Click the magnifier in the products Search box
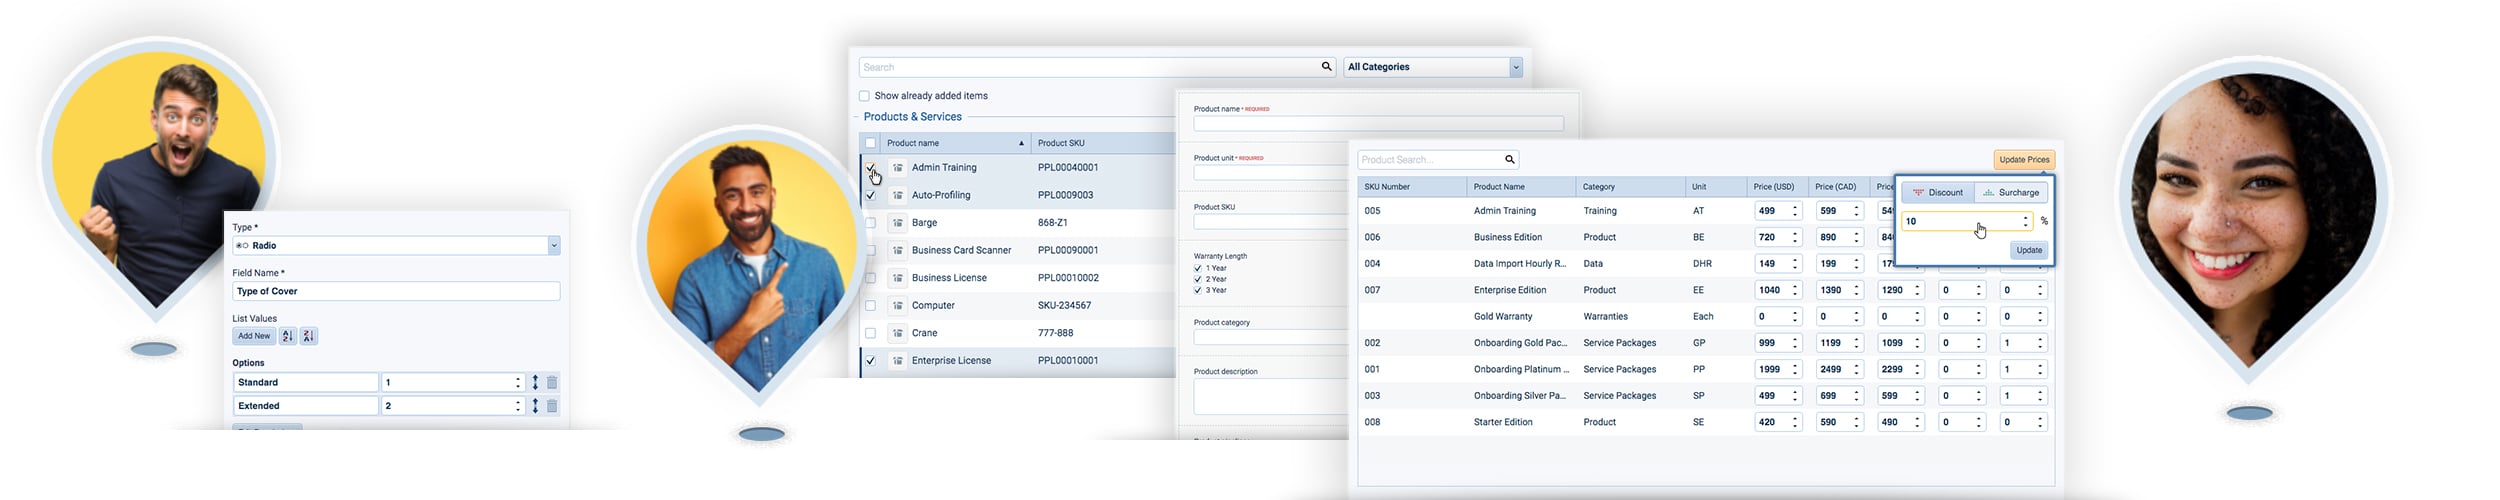 click(x=1326, y=67)
